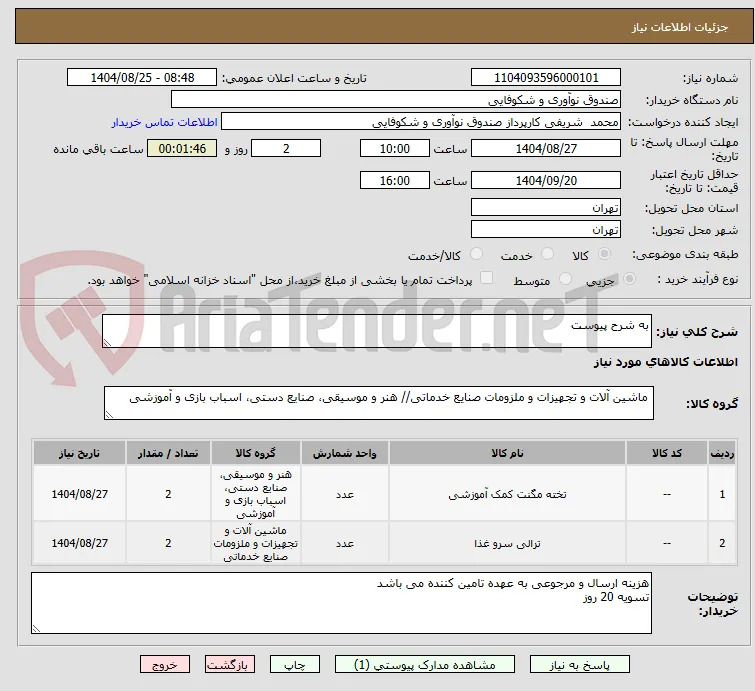Click the date cell of ترالی سرو غذا row
This screenshot has width=755, height=691.
79,543
